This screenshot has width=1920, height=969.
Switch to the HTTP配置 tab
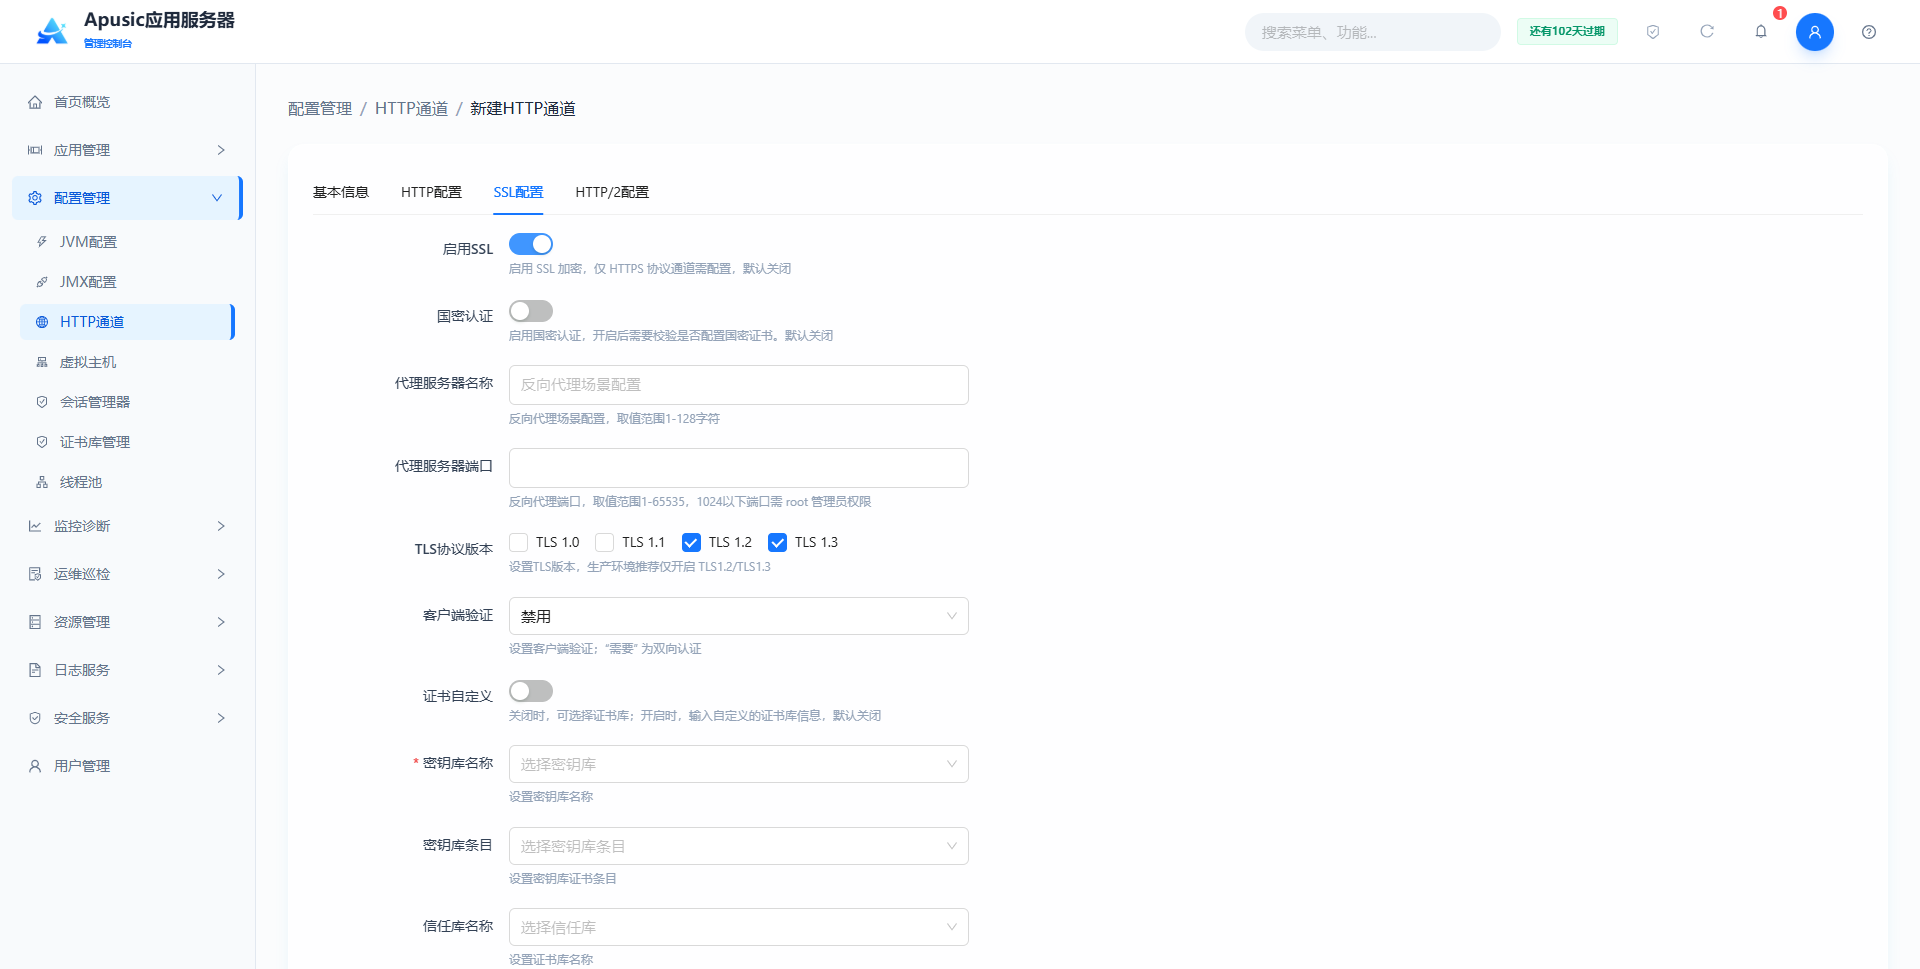pyautogui.click(x=431, y=192)
